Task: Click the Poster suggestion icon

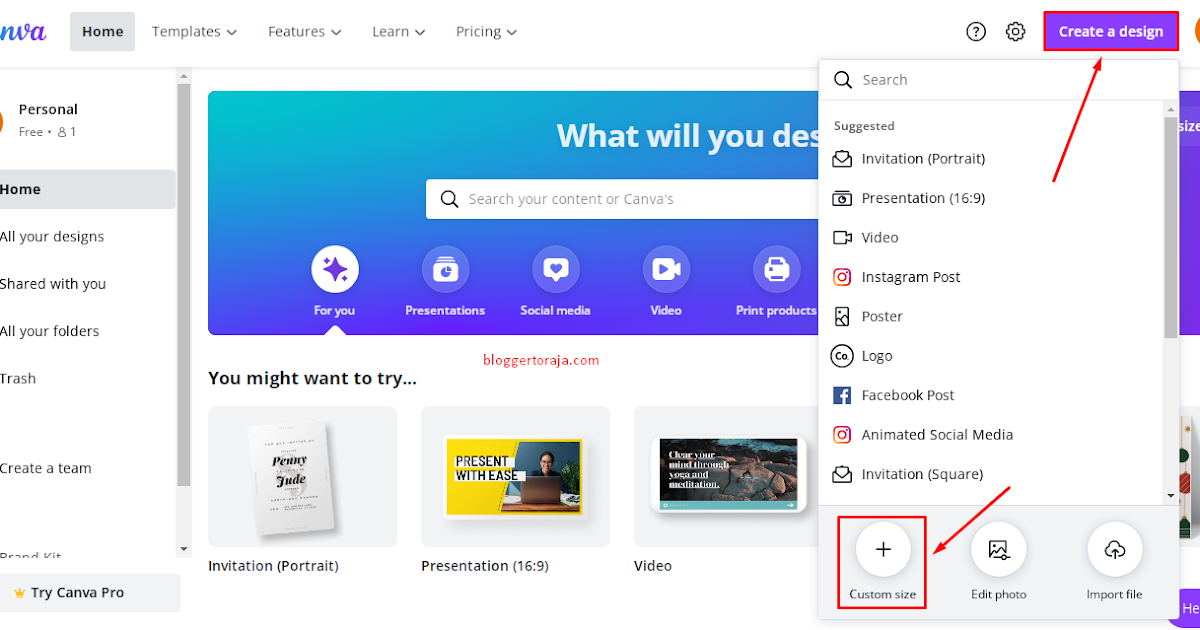Action: (x=843, y=316)
